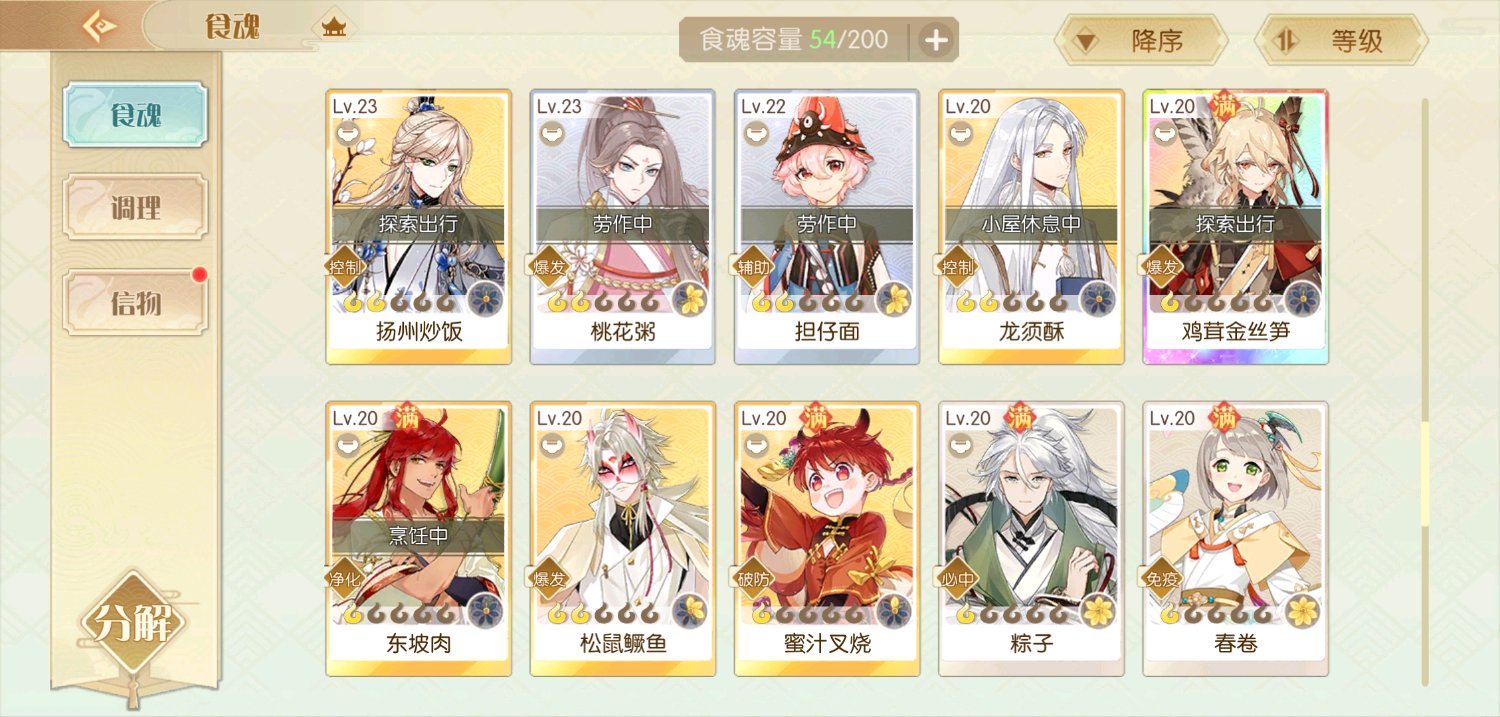Open the 等级 sort dropdown
Image resolution: width=1500 pixels, height=717 pixels.
point(1341,40)
